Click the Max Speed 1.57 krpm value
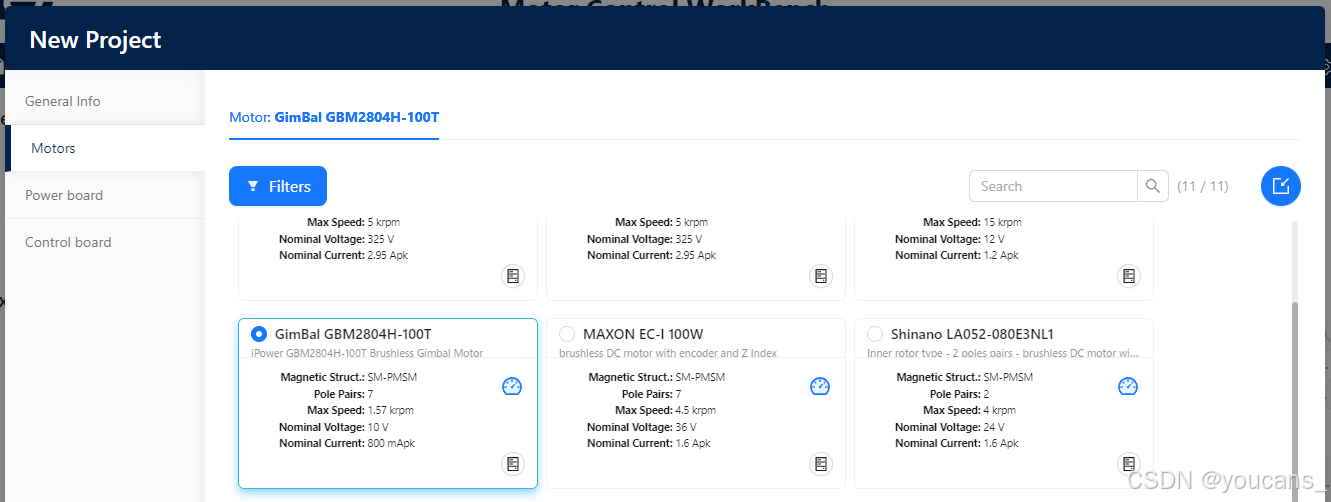This screenshot has width=1331, height=502. 390,410
